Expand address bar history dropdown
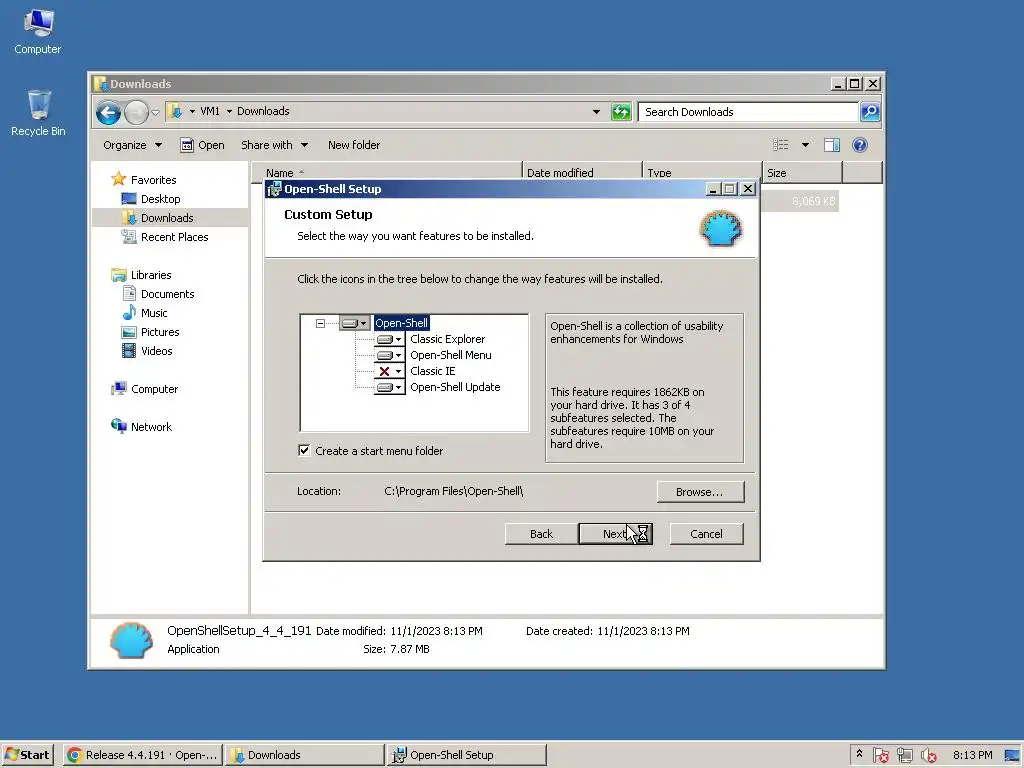 (596, 112)
